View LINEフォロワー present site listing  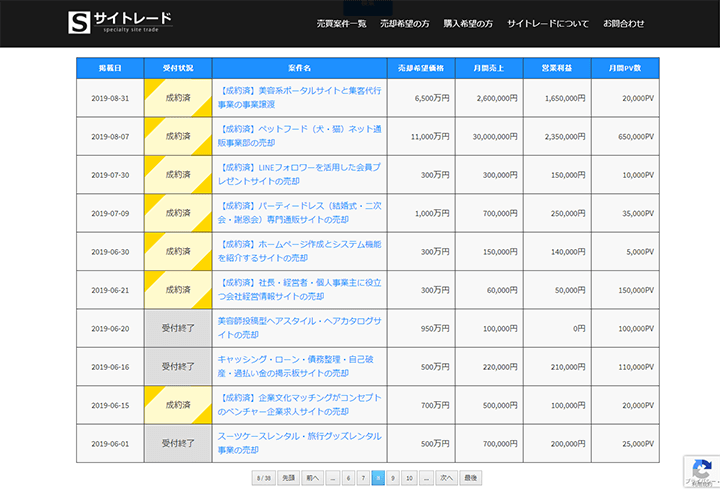(x=299, y=174)
